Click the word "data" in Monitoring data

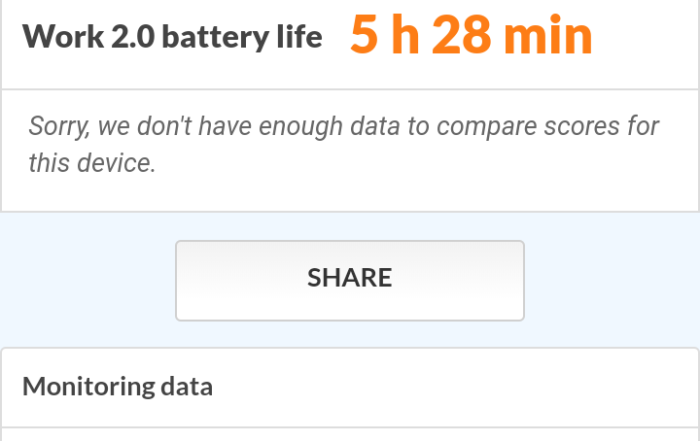186,387
